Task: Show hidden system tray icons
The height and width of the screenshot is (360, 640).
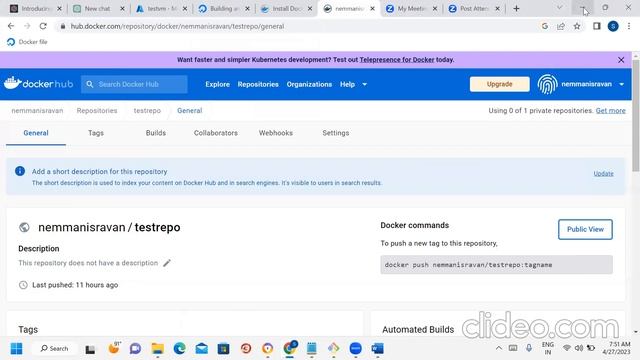Action: pos(499,348)
